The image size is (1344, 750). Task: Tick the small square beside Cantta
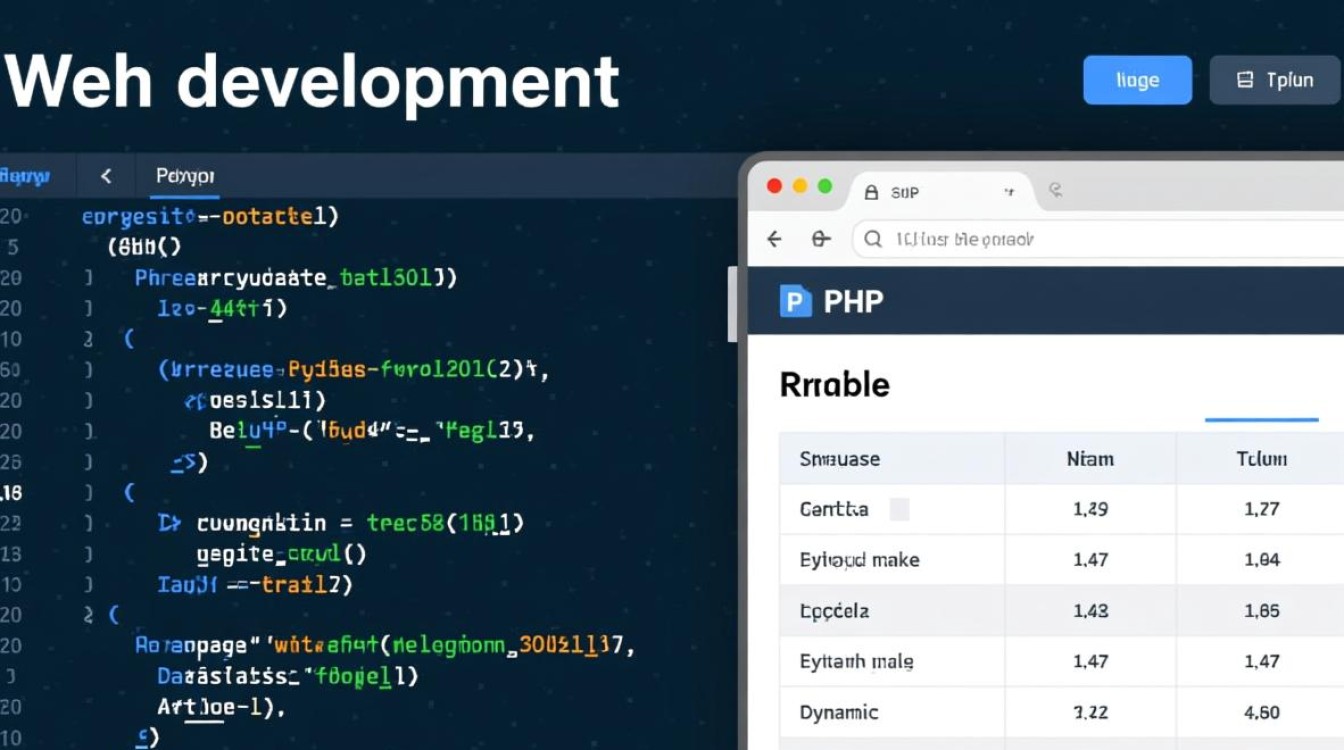(x=899, y=509)
